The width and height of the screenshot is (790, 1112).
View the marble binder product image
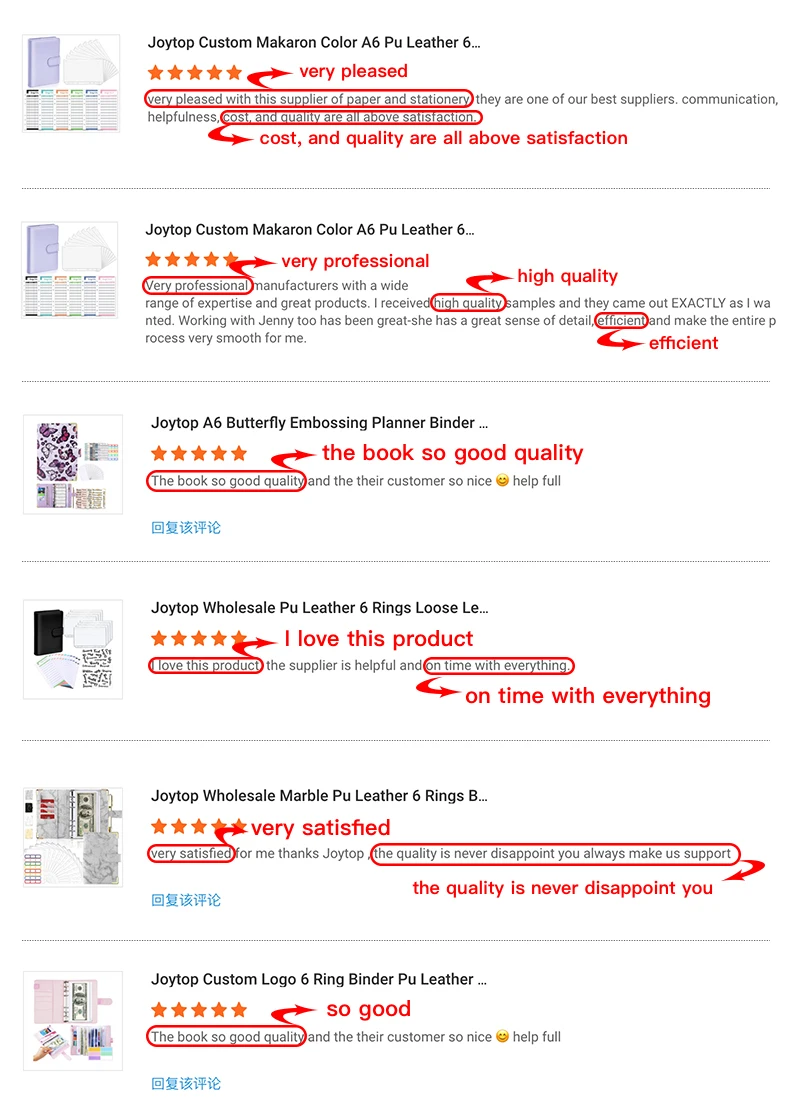point(72,837)
